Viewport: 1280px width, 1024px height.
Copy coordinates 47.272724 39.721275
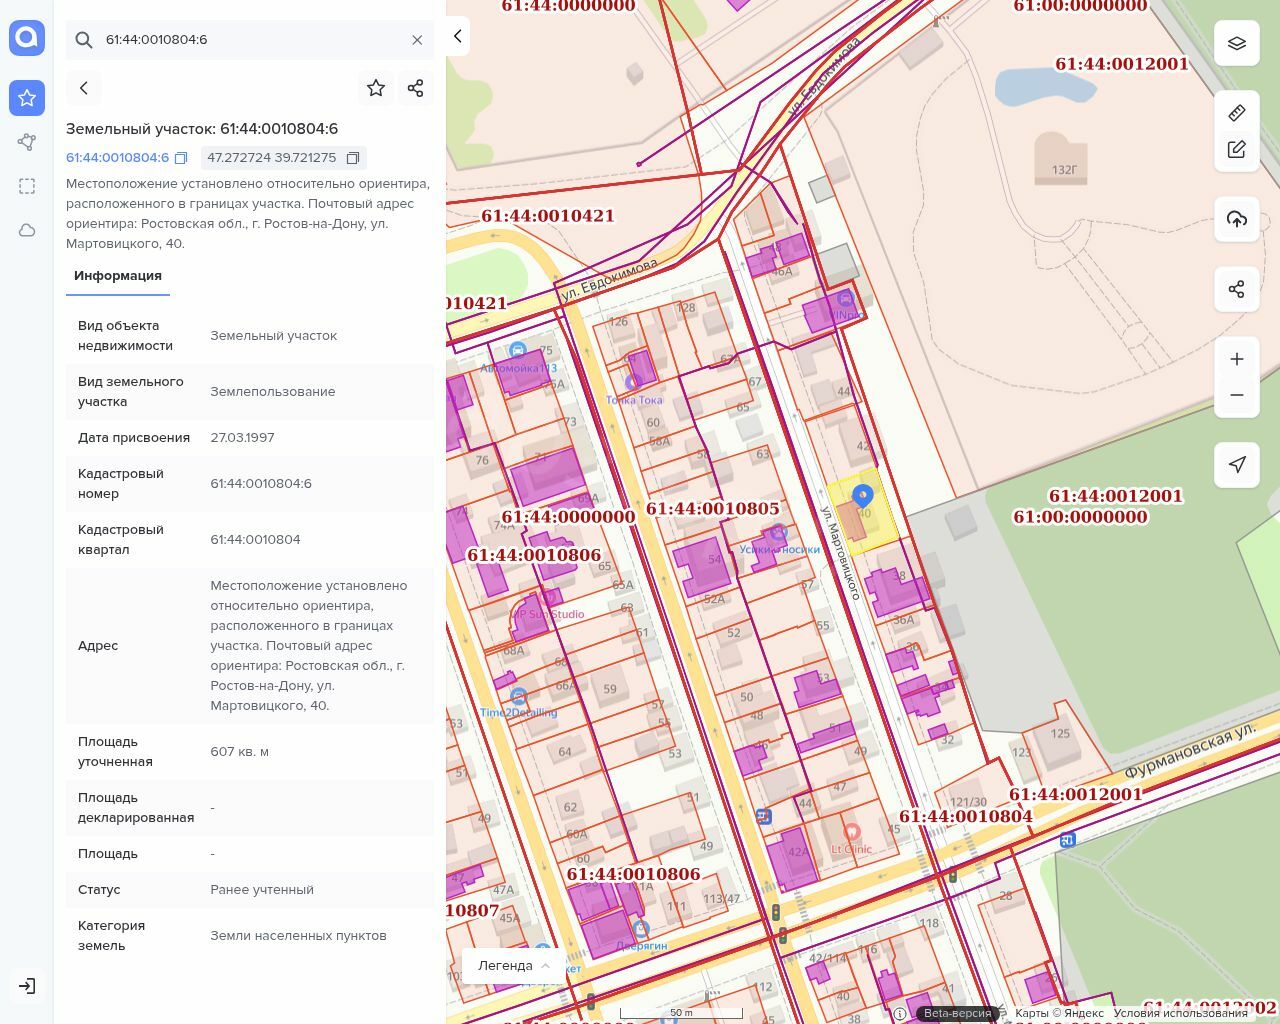coord(353,158)
